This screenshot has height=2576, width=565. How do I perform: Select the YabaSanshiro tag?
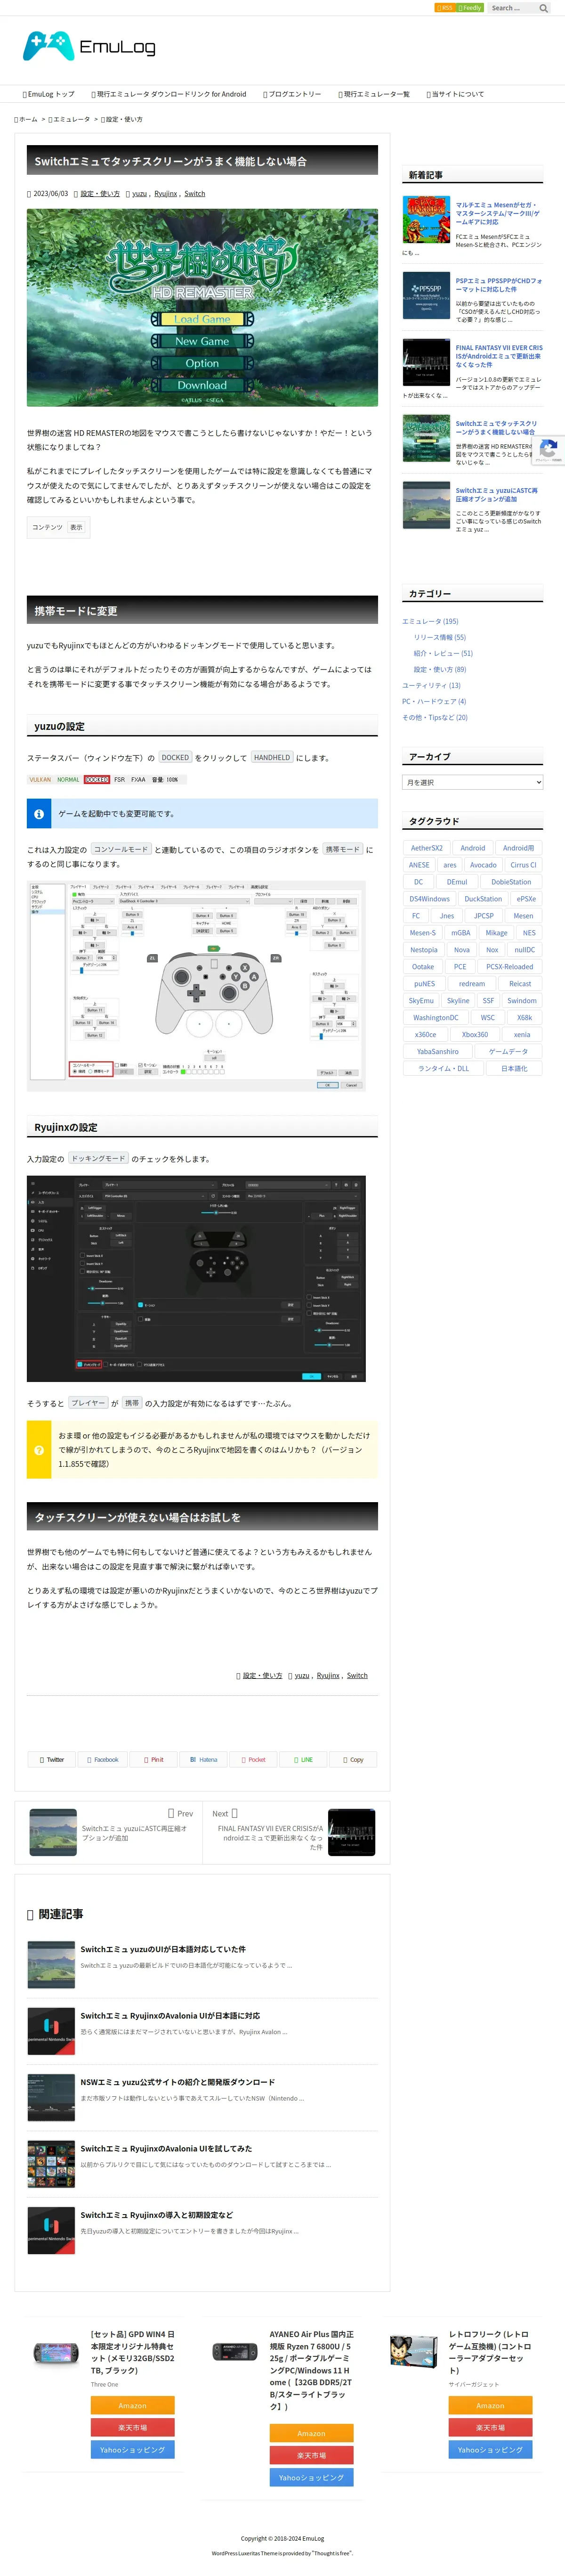click(x=438, y=1052)
